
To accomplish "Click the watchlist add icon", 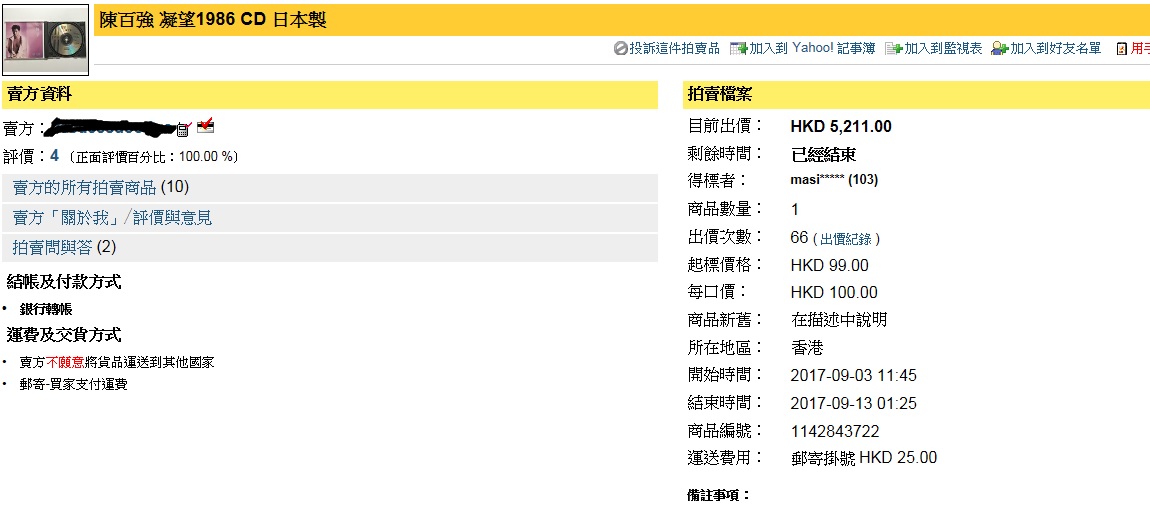I will pos(893,48).
